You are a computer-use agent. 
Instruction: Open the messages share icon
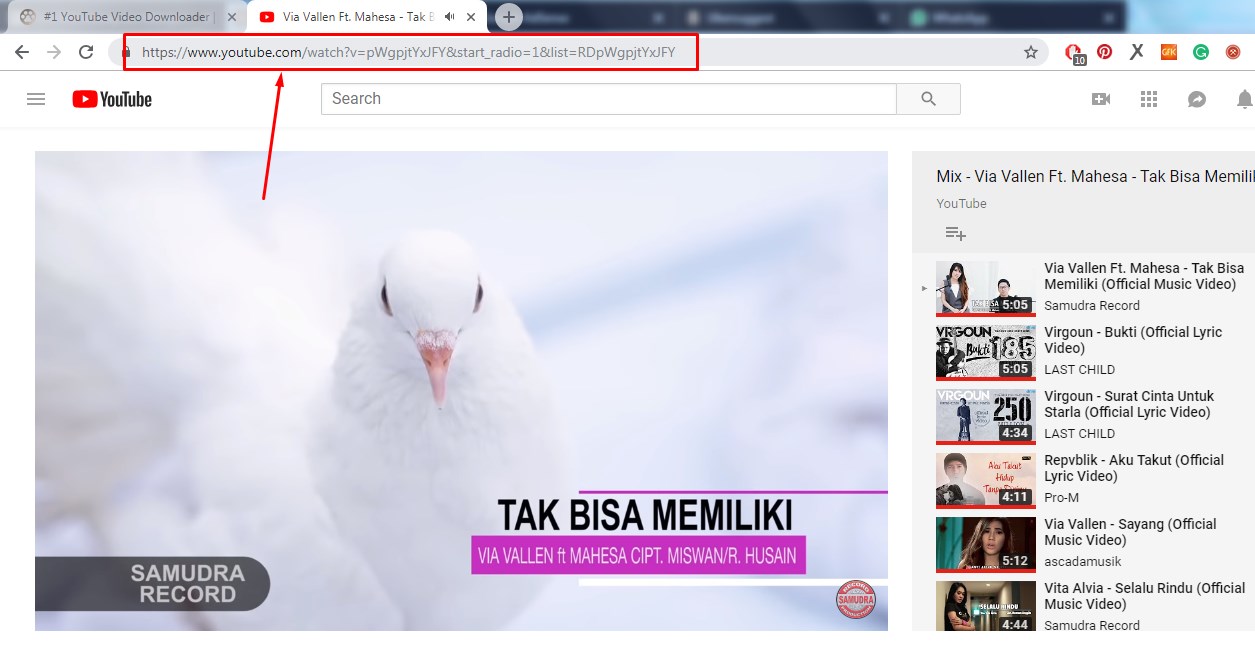pos(1197,99)
